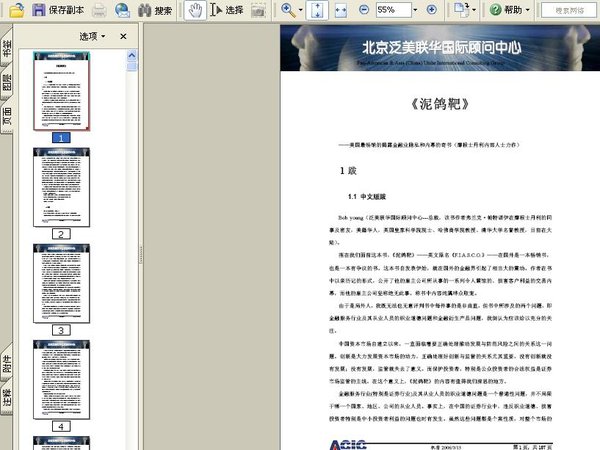Click the fit width icon
The height and width of the screenshot is (450, 600).
tap(341, 10)
